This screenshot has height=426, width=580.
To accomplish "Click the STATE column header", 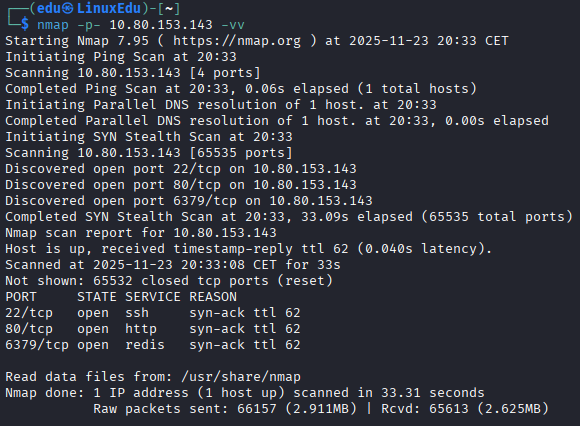I will 97,297.
